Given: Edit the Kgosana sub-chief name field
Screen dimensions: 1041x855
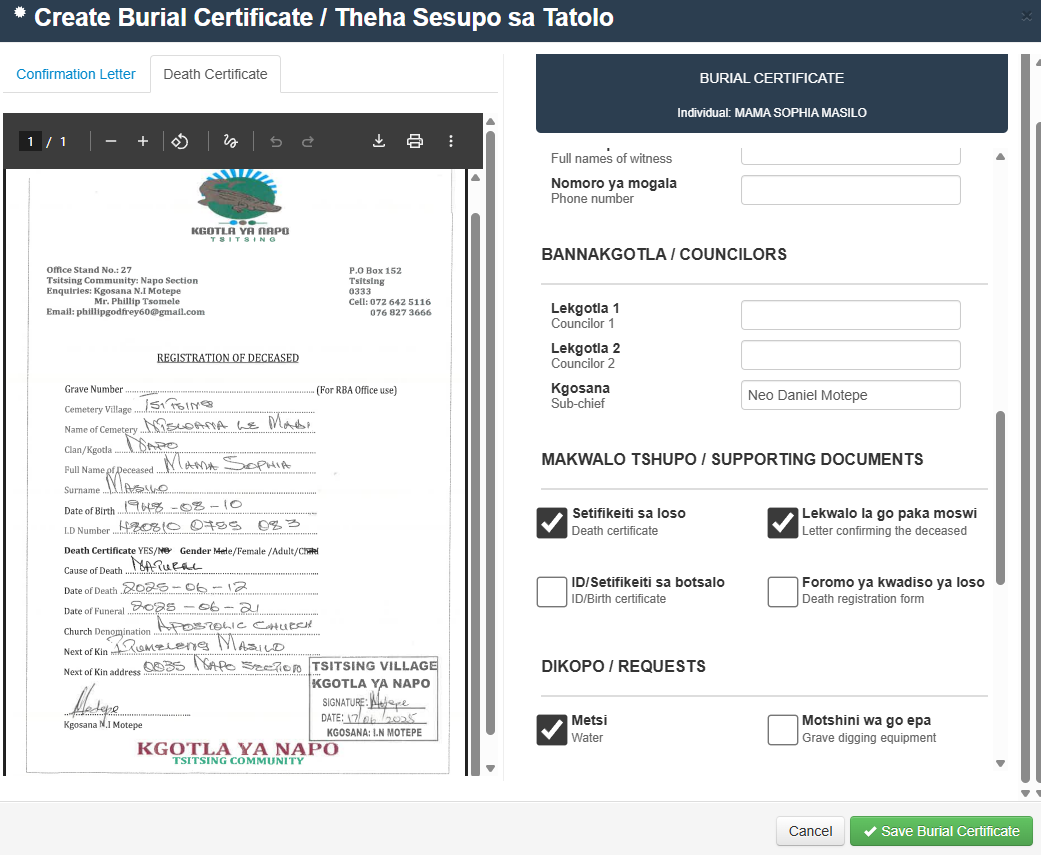Looking at the screenshot, I should click(x=850, y=395).
